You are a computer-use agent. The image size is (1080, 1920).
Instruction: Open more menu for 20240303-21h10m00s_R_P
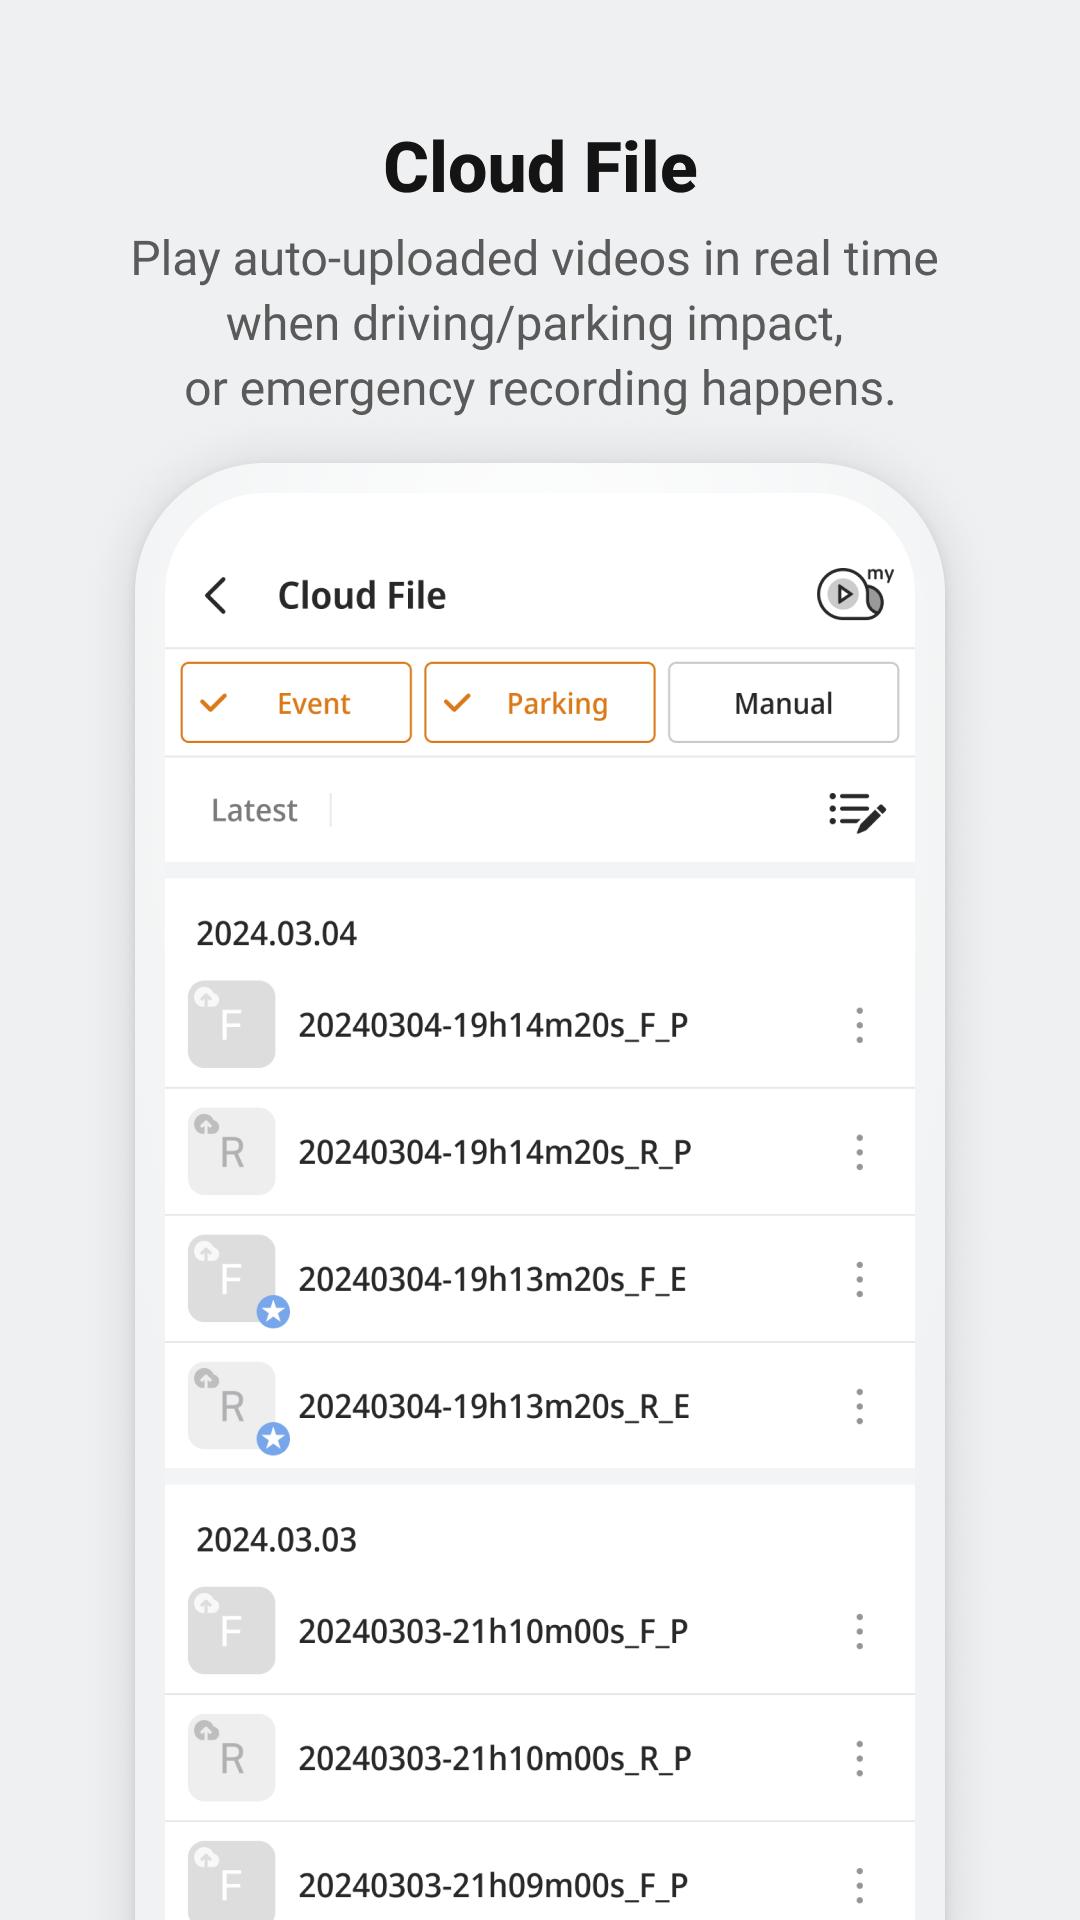coord(859,1758)
